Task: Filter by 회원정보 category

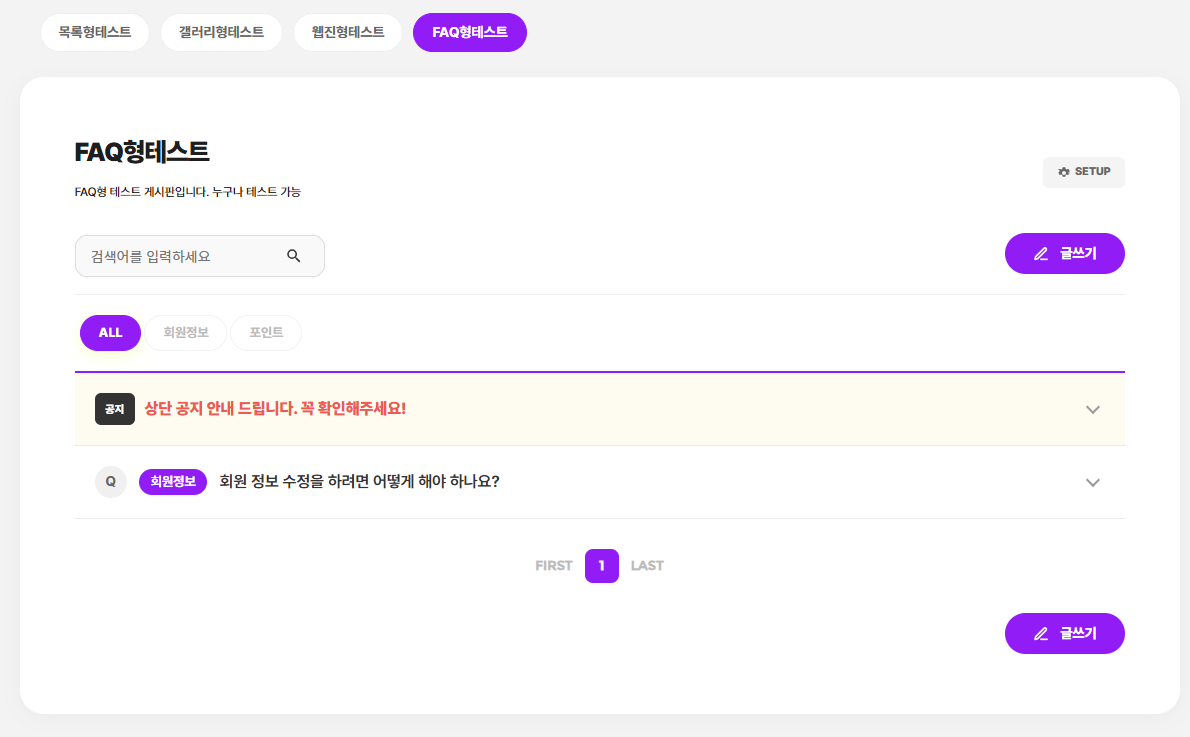Action: 186,333
